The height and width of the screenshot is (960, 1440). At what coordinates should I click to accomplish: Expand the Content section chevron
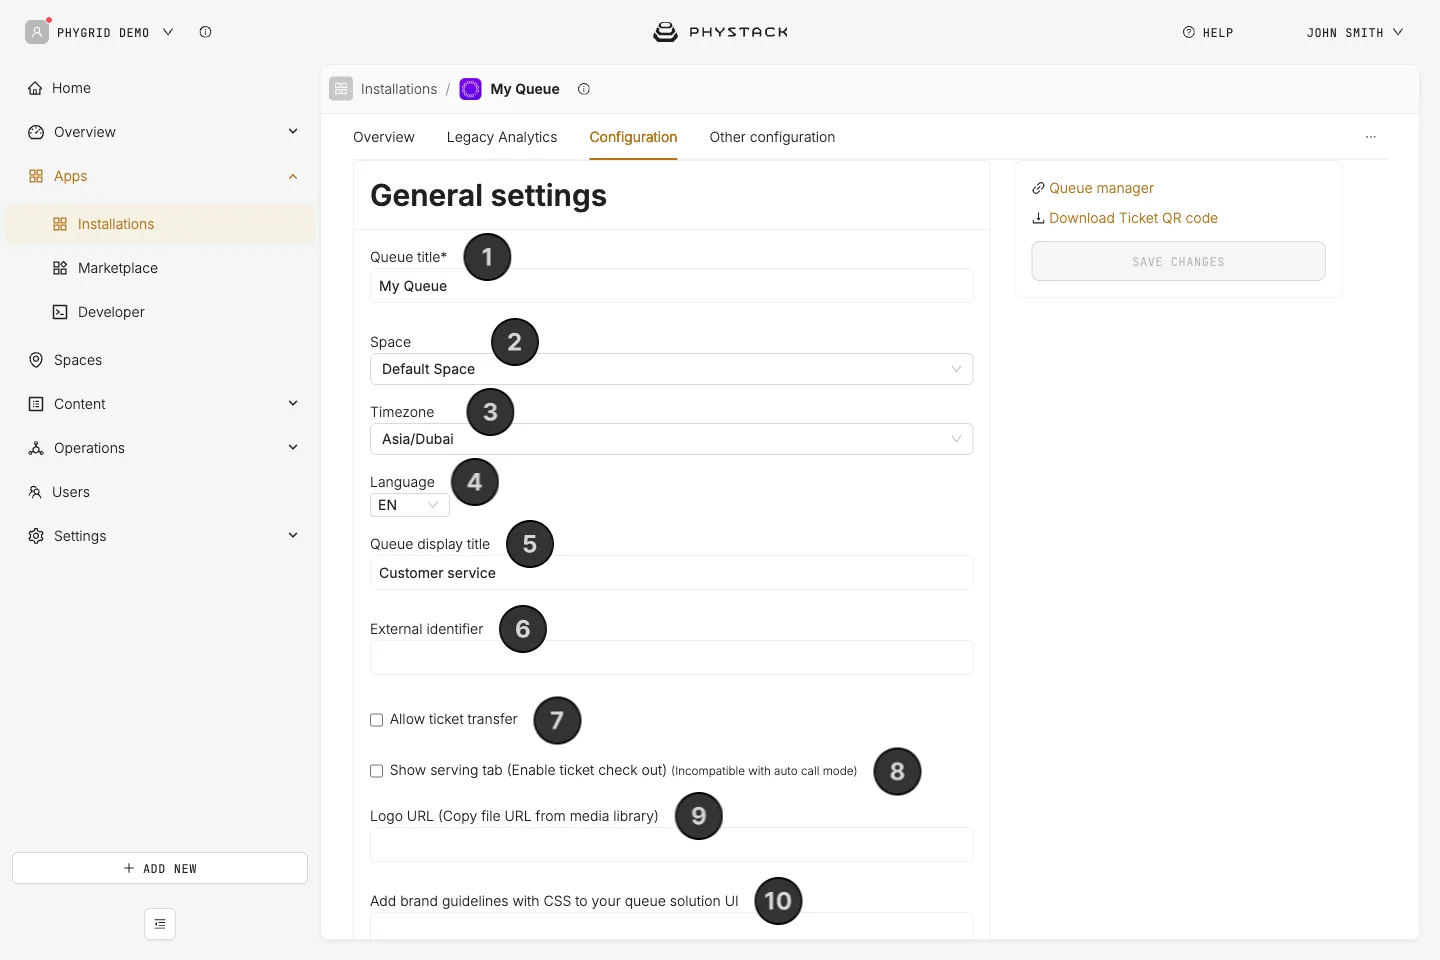(293, 403)
